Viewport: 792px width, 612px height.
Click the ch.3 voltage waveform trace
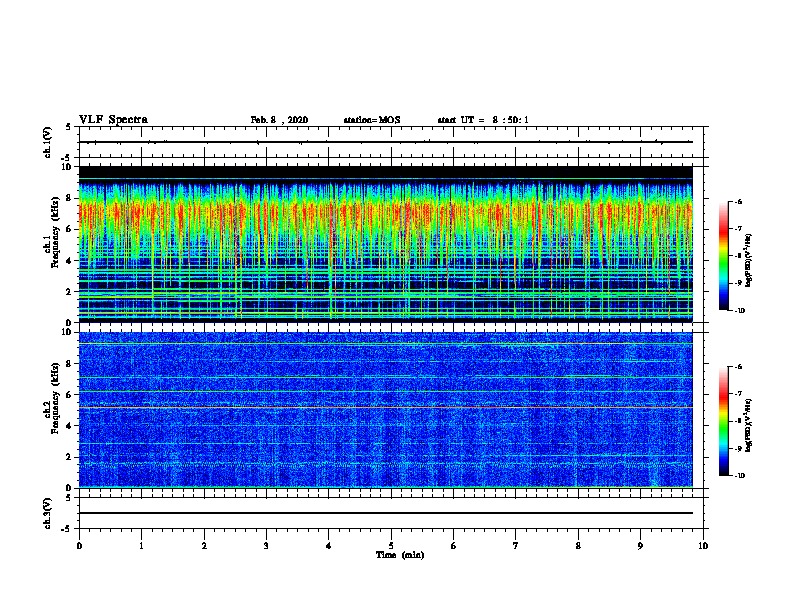click(x=385, y=513)
